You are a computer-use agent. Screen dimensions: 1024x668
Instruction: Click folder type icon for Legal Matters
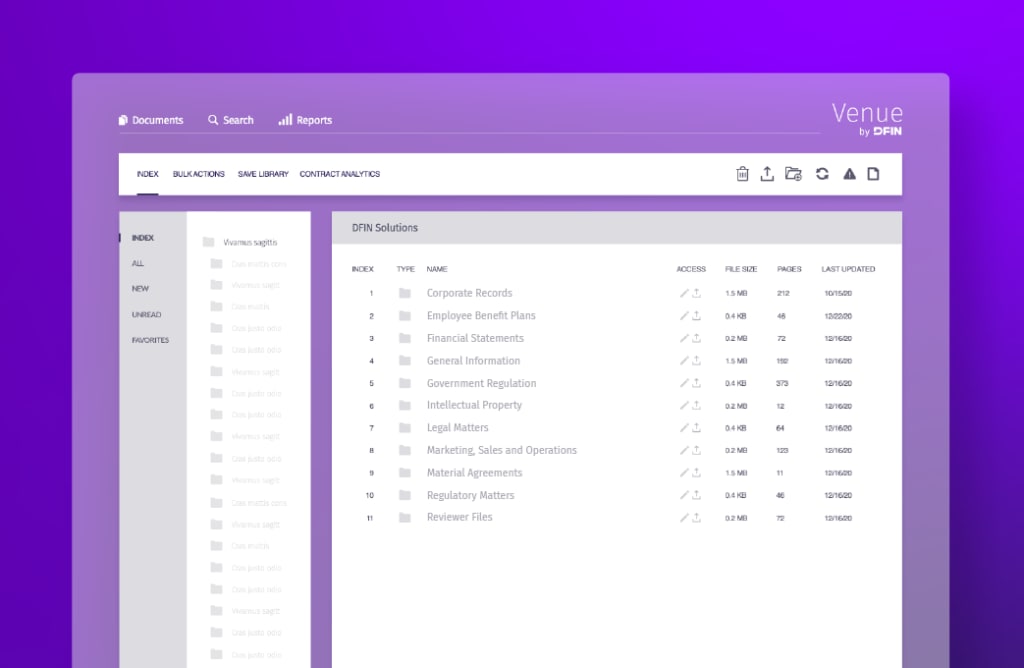405,428
